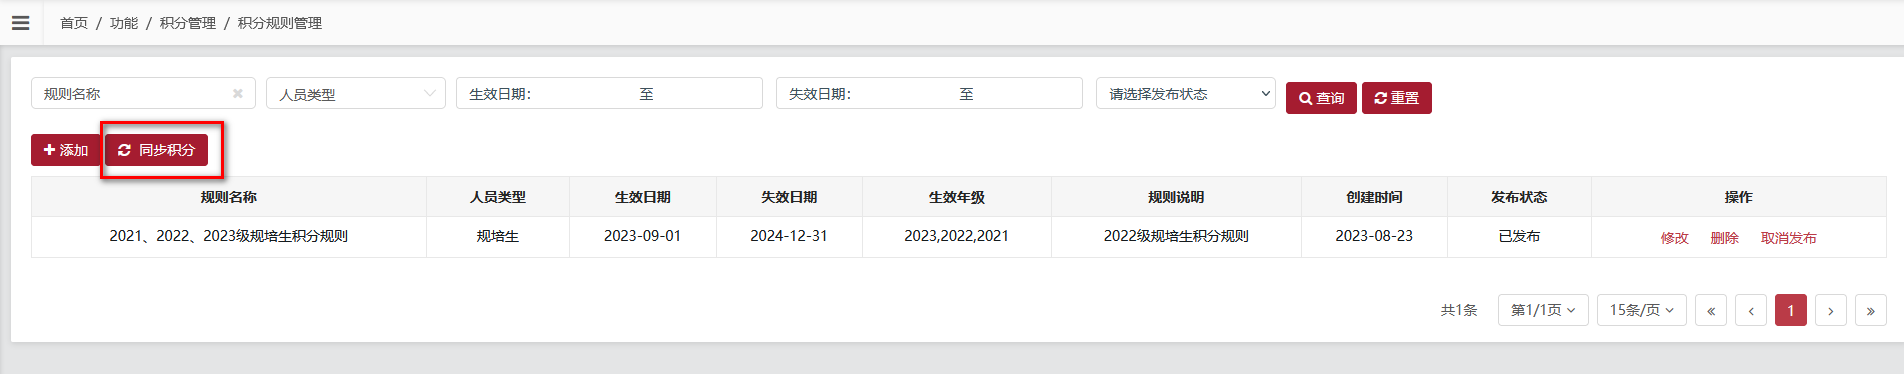Open the 请选择发布状态 dropdown

point(1186,94)
